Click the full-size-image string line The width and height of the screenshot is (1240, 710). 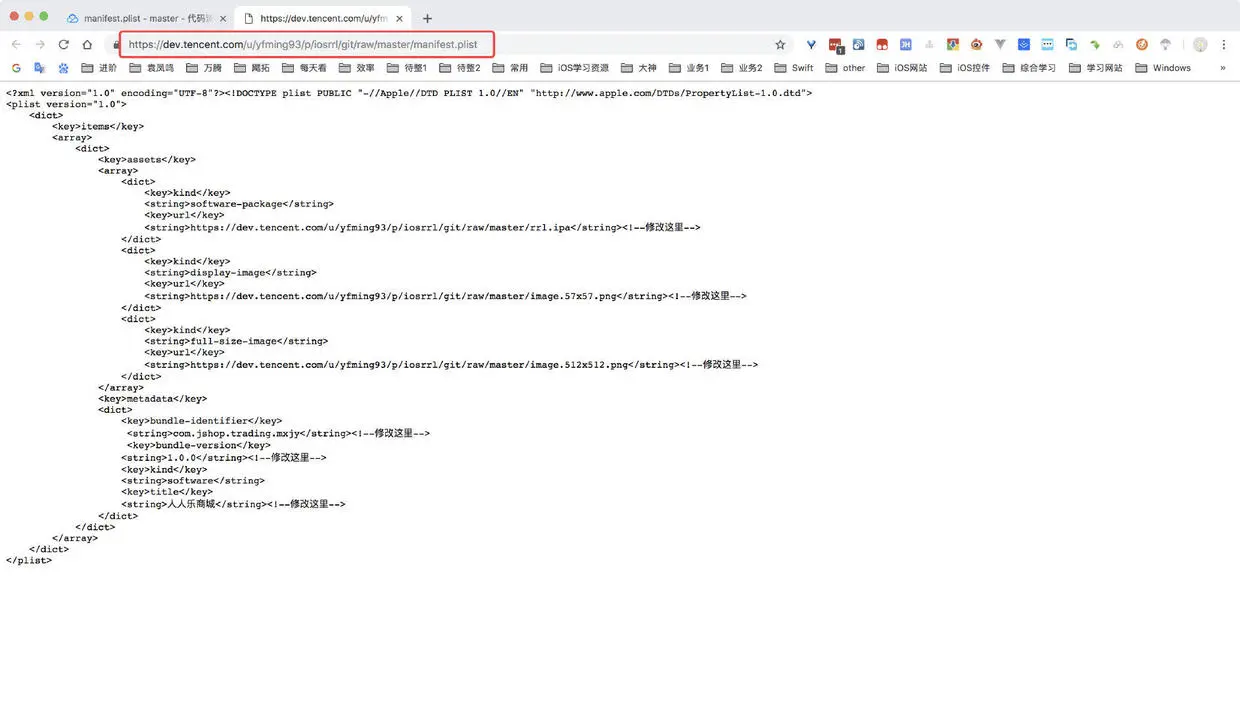click(x=236, y=342)
